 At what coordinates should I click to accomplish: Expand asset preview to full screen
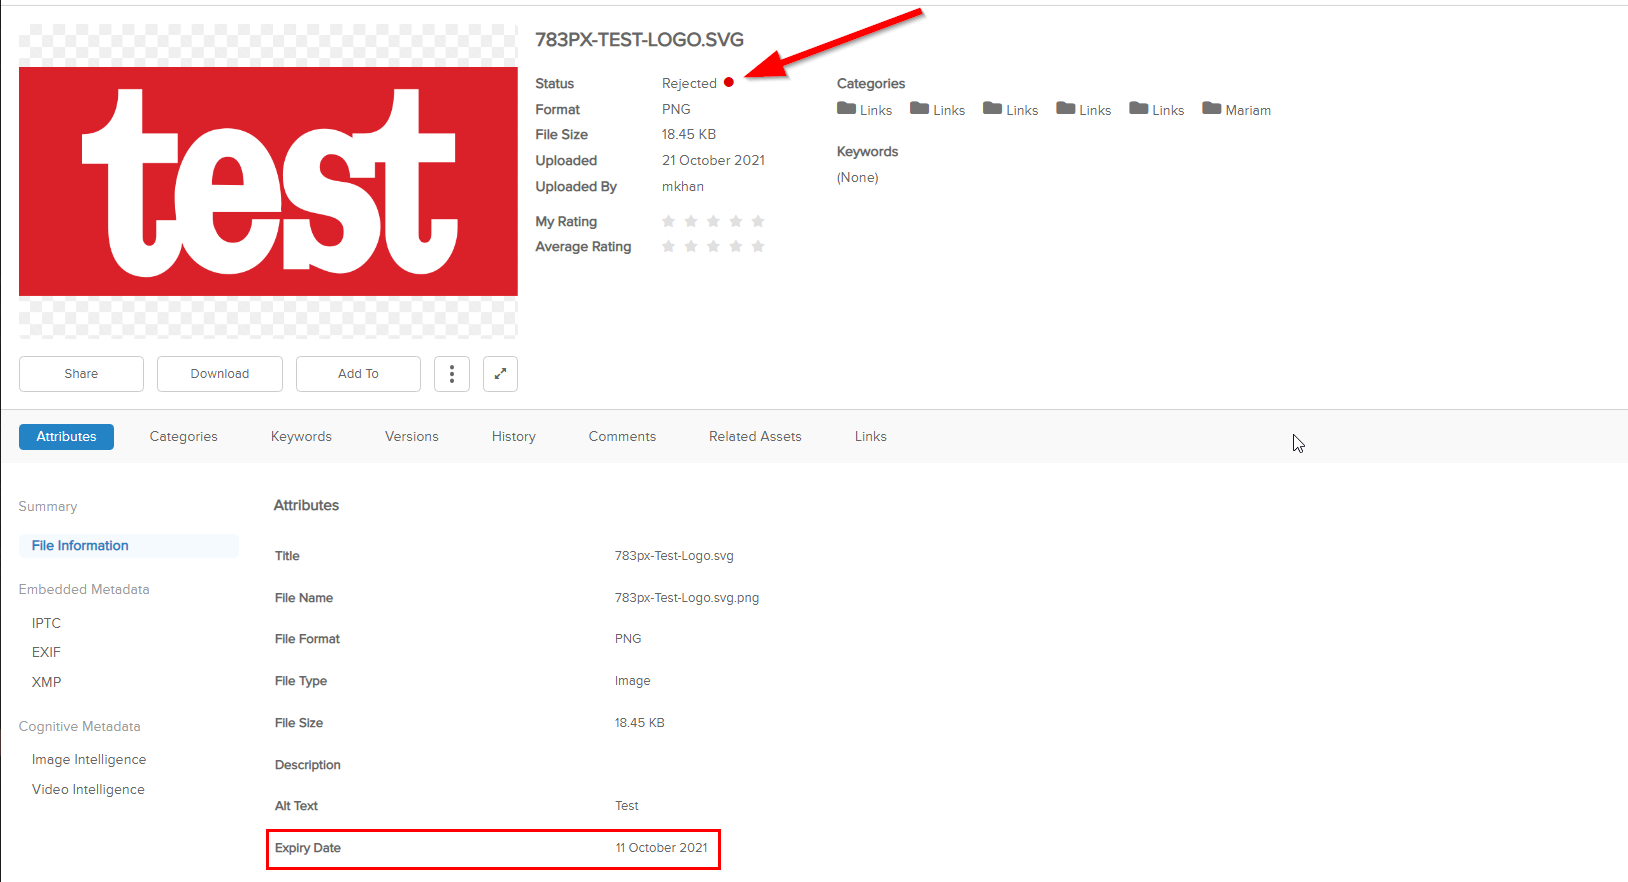(500, 374)
